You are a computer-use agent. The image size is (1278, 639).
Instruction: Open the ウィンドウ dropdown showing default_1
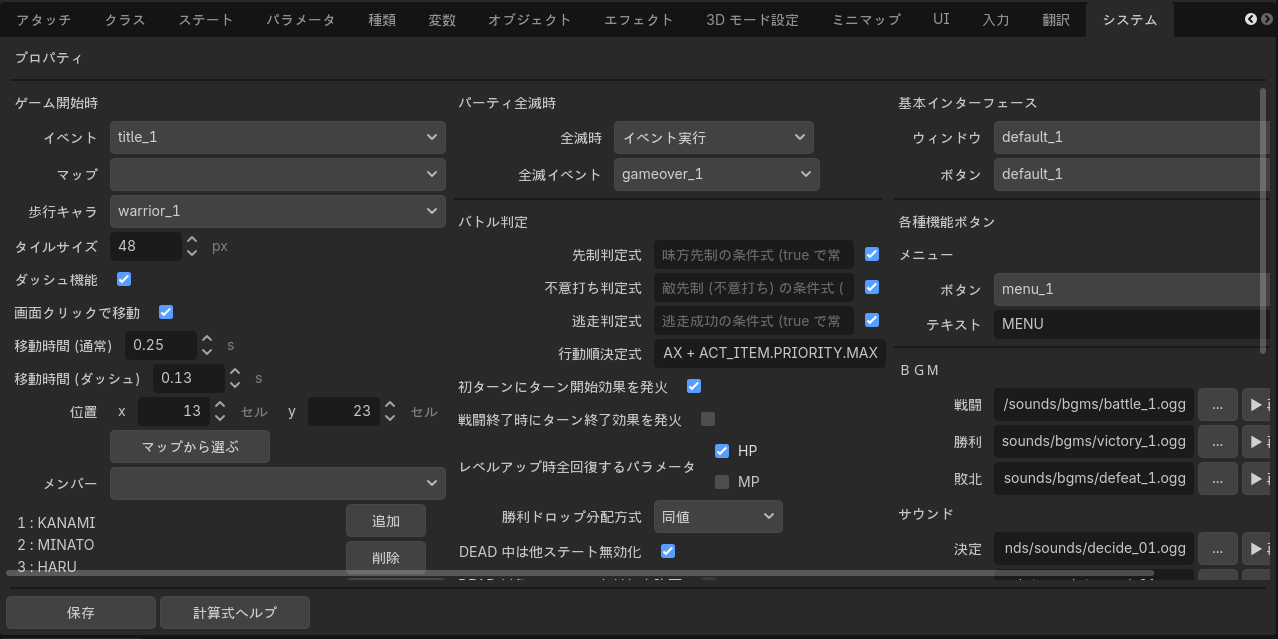[1132, 137]
